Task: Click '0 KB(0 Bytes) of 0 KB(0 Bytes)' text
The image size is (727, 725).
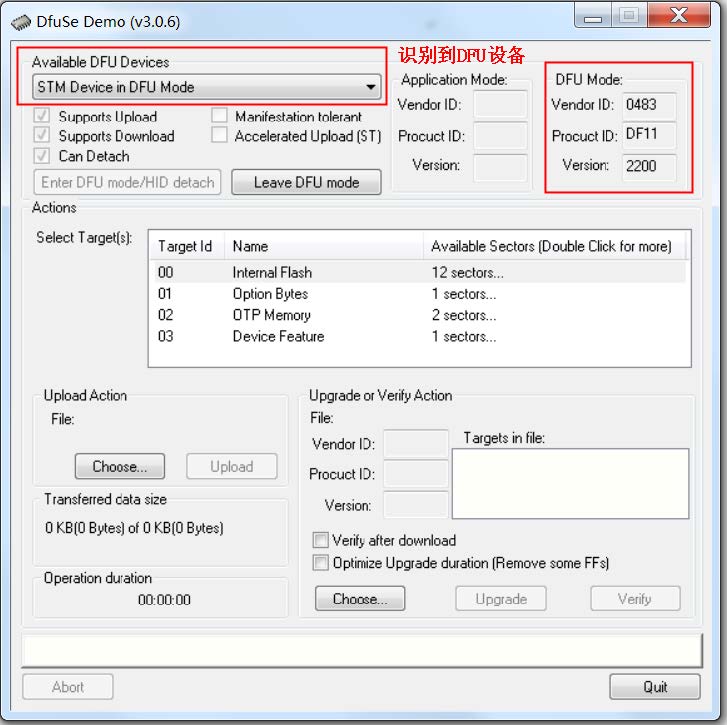Action: [x=134, y=528]
